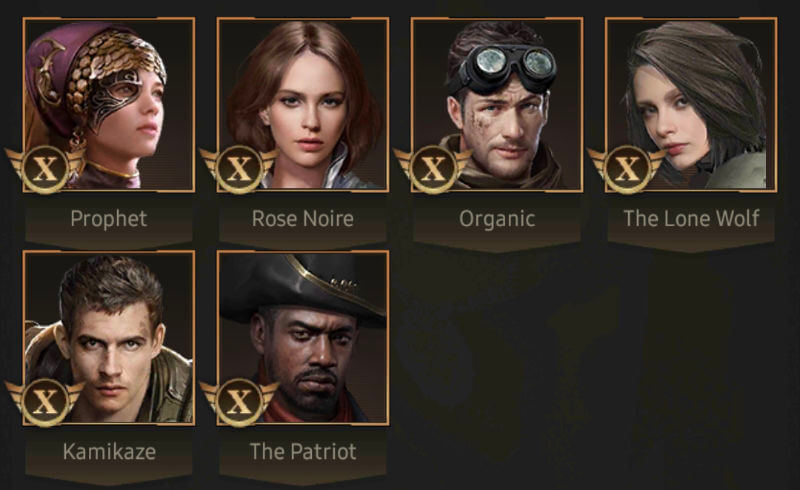This screenshot has height=490, width=800.
Task: Pick The Patriot hero portrait
Action: point(303,338)
